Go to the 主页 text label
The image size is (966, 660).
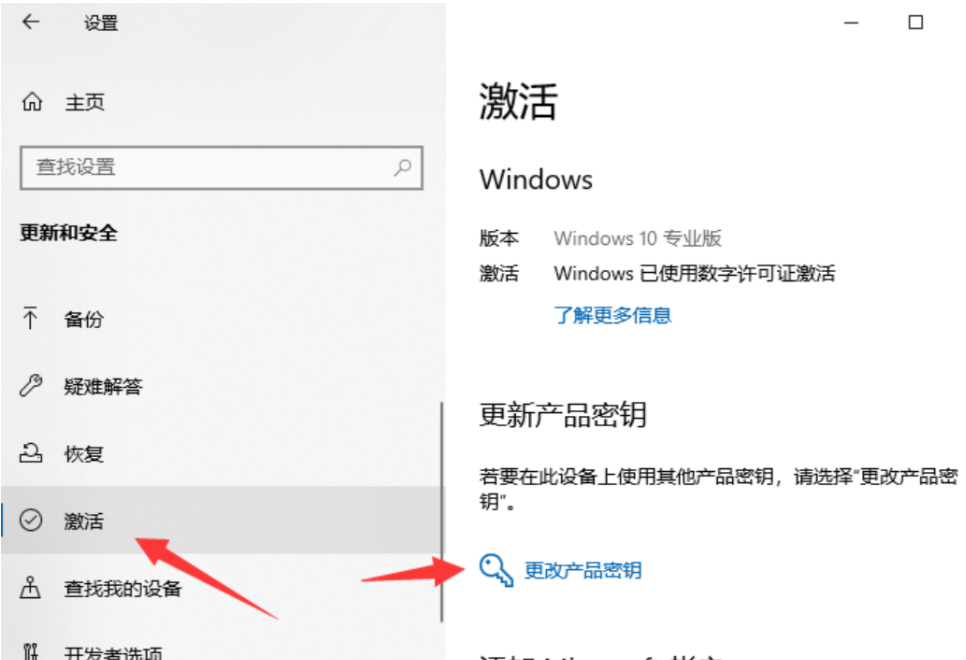(x=85, y=102)
